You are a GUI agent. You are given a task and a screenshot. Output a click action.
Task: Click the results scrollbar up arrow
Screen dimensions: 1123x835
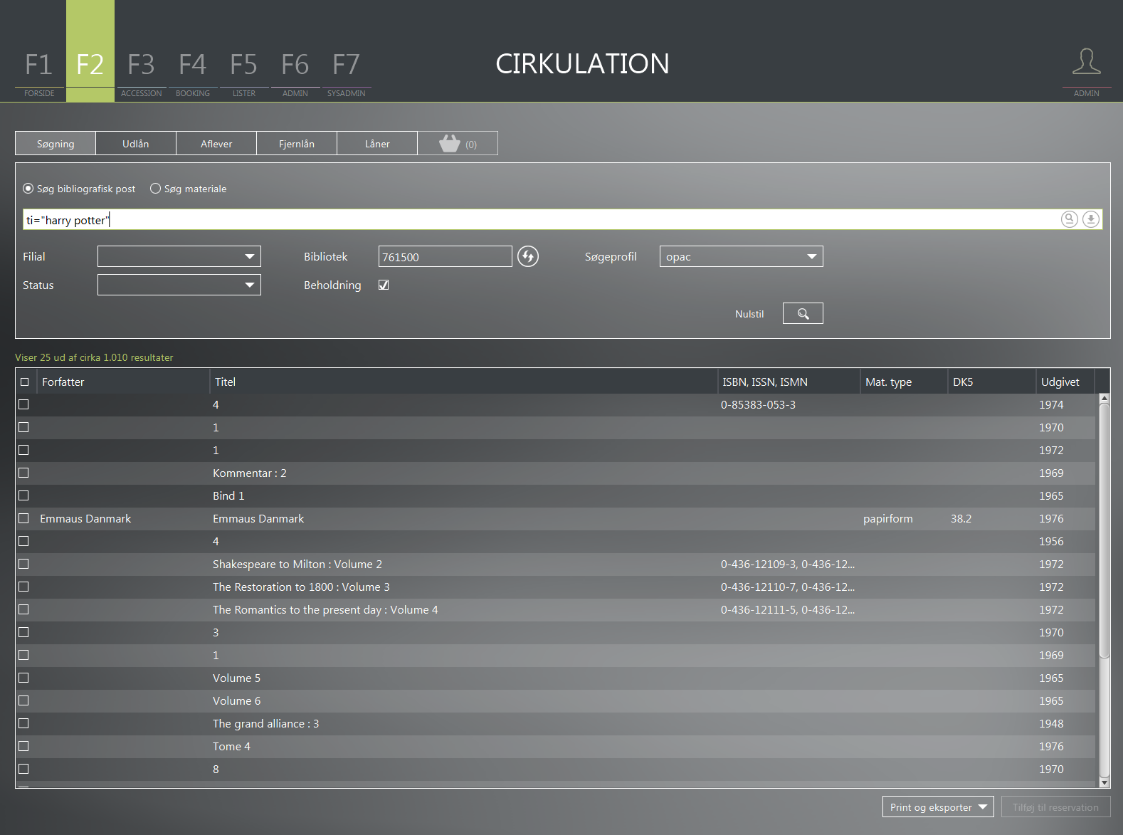coord(1104,398)
